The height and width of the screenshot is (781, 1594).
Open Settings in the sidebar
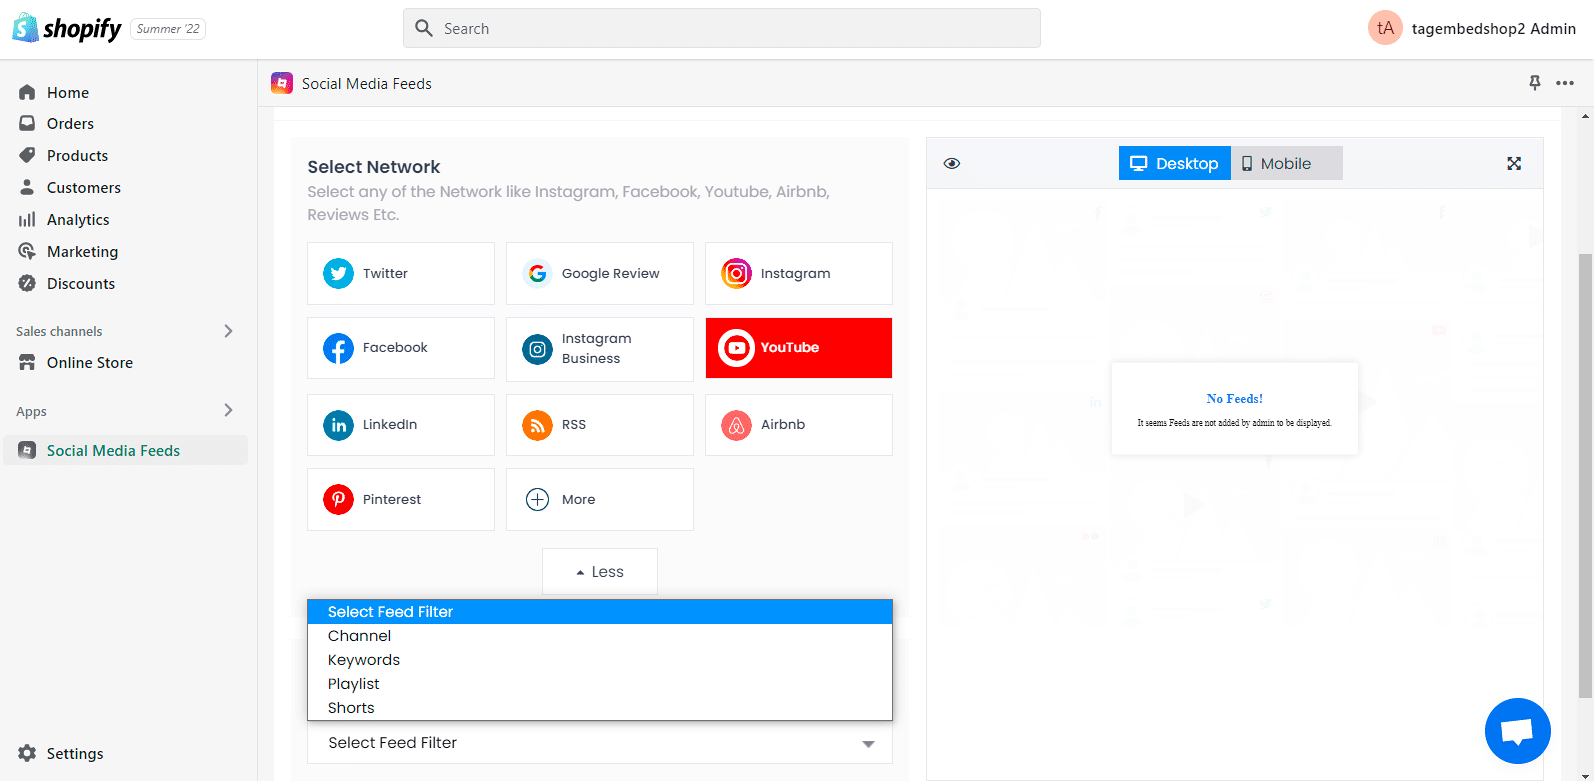pos(75,753)
